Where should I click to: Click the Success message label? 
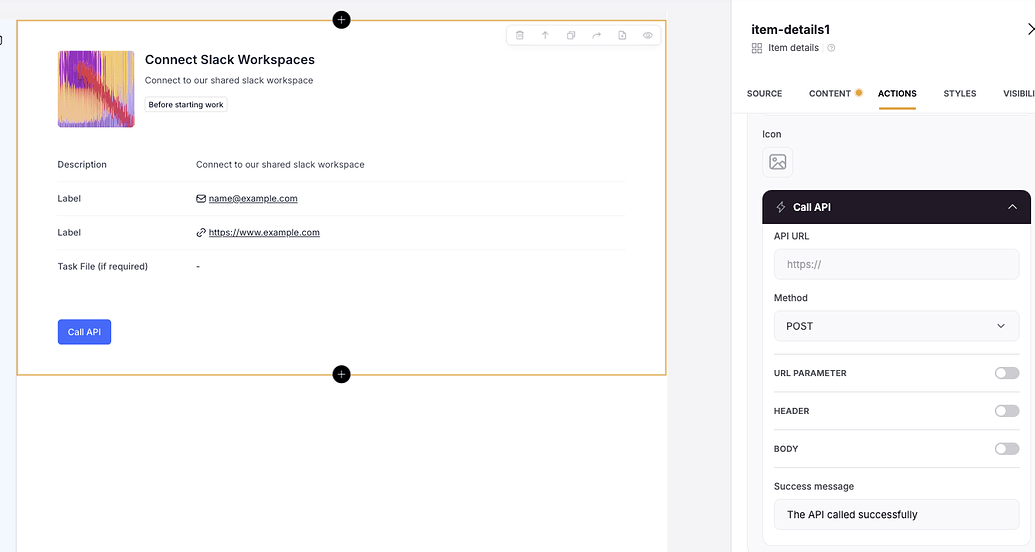pos(814,487)
